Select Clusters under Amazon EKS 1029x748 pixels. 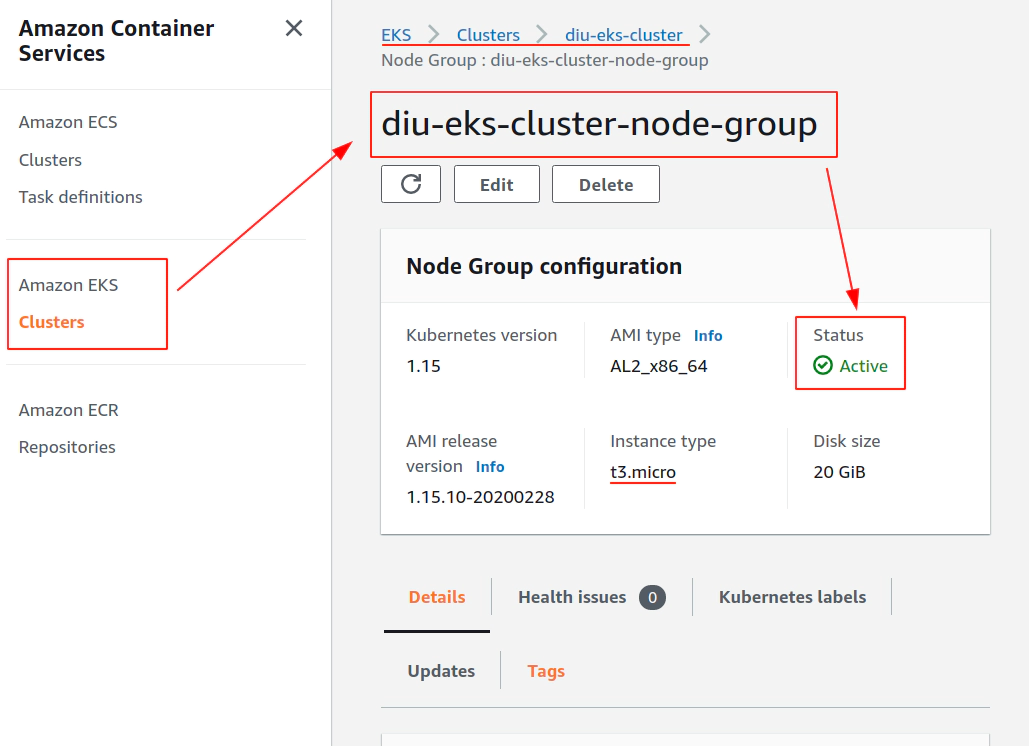point(52,322)
